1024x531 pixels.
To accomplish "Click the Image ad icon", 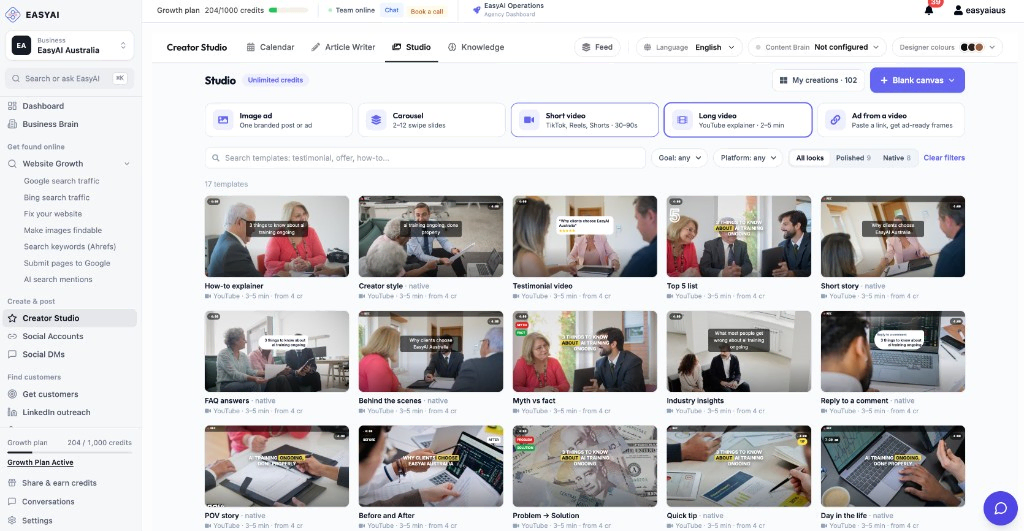I will point(223,120).
